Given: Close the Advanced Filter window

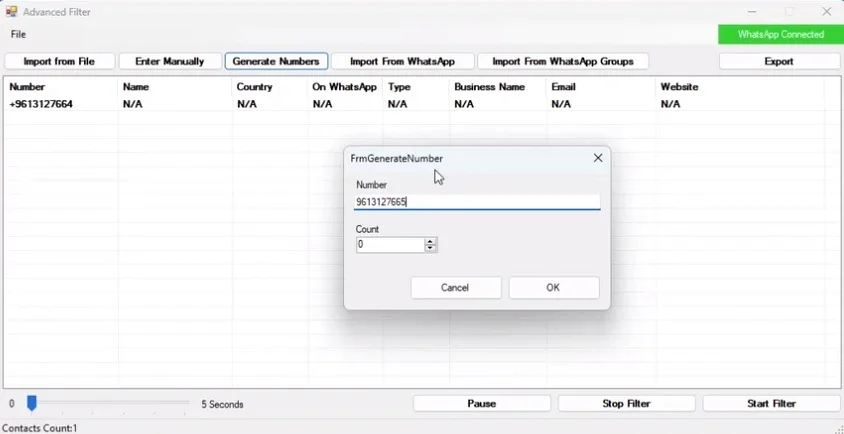Looking at the screenshot, I should (827, 11).
